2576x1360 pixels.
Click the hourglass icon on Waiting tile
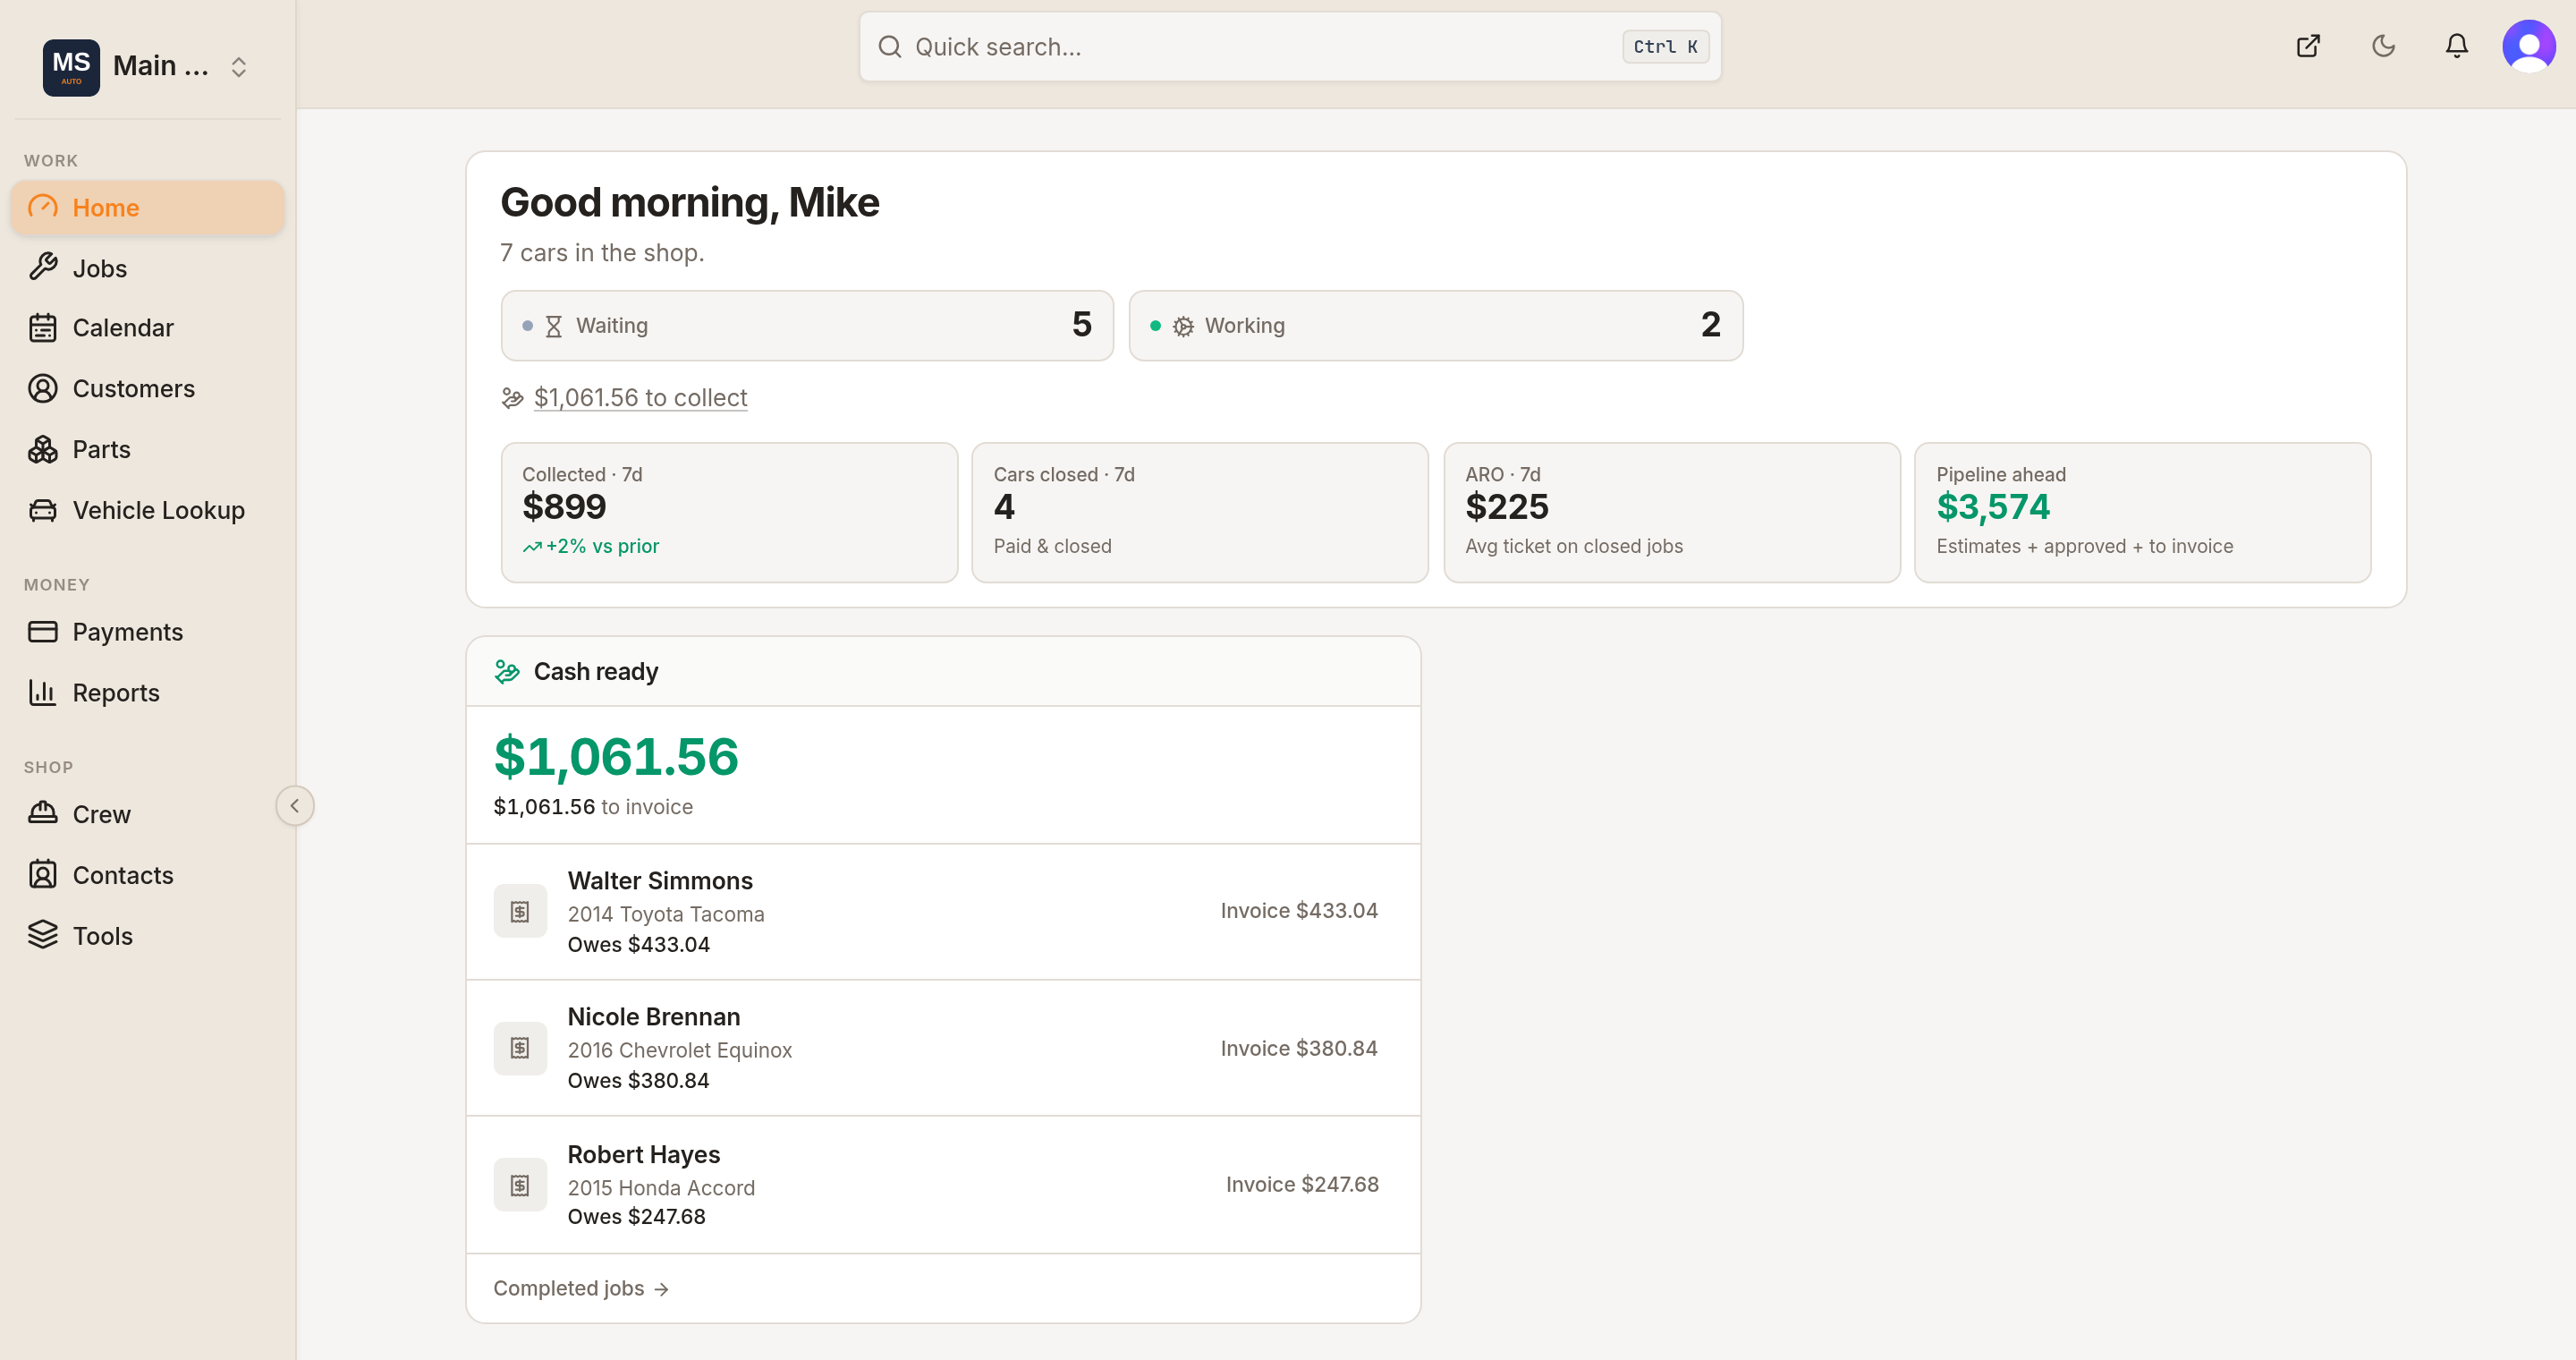tap(553, 326)
